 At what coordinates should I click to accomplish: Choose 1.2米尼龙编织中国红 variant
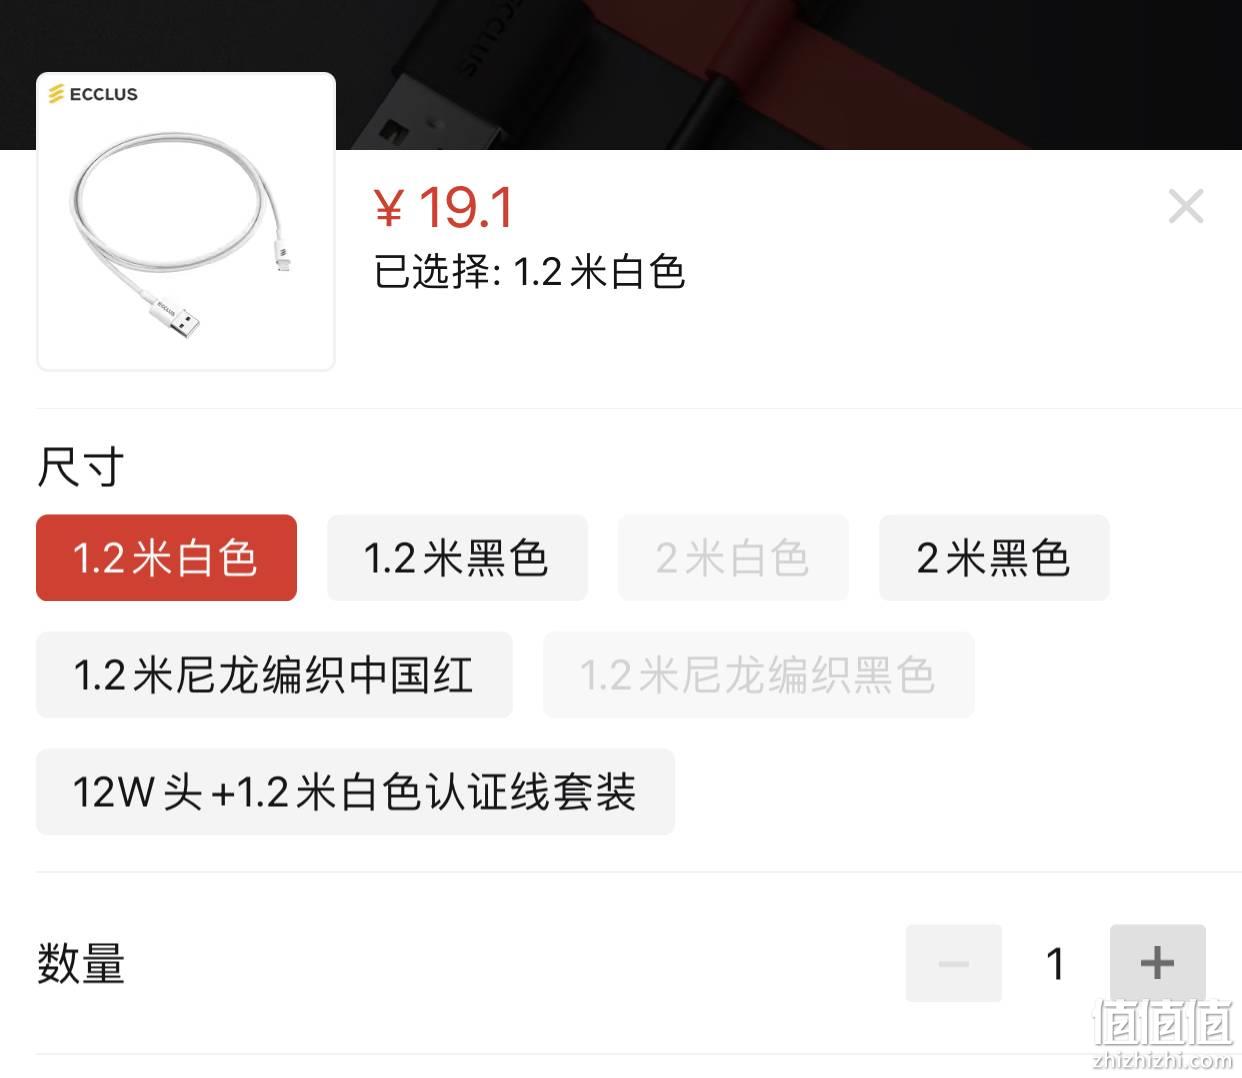pos(274,675)
